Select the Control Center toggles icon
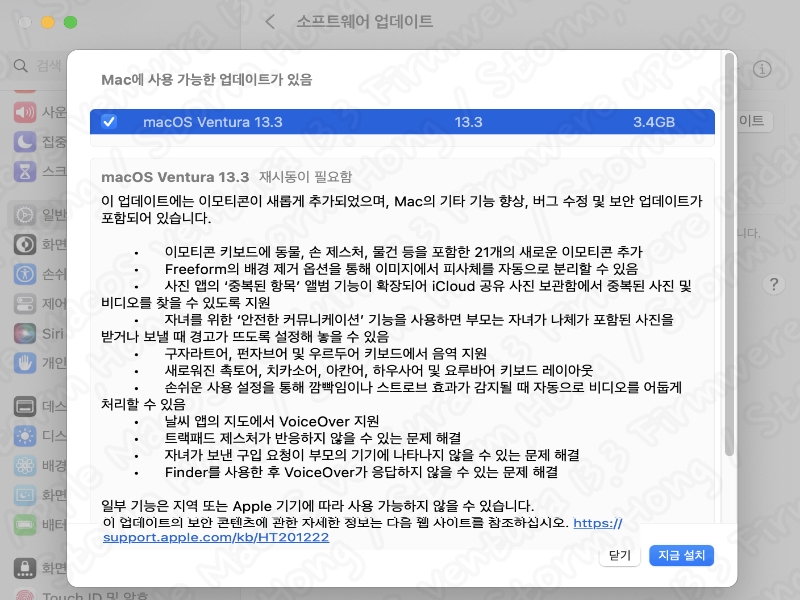 tap(25, 304)
